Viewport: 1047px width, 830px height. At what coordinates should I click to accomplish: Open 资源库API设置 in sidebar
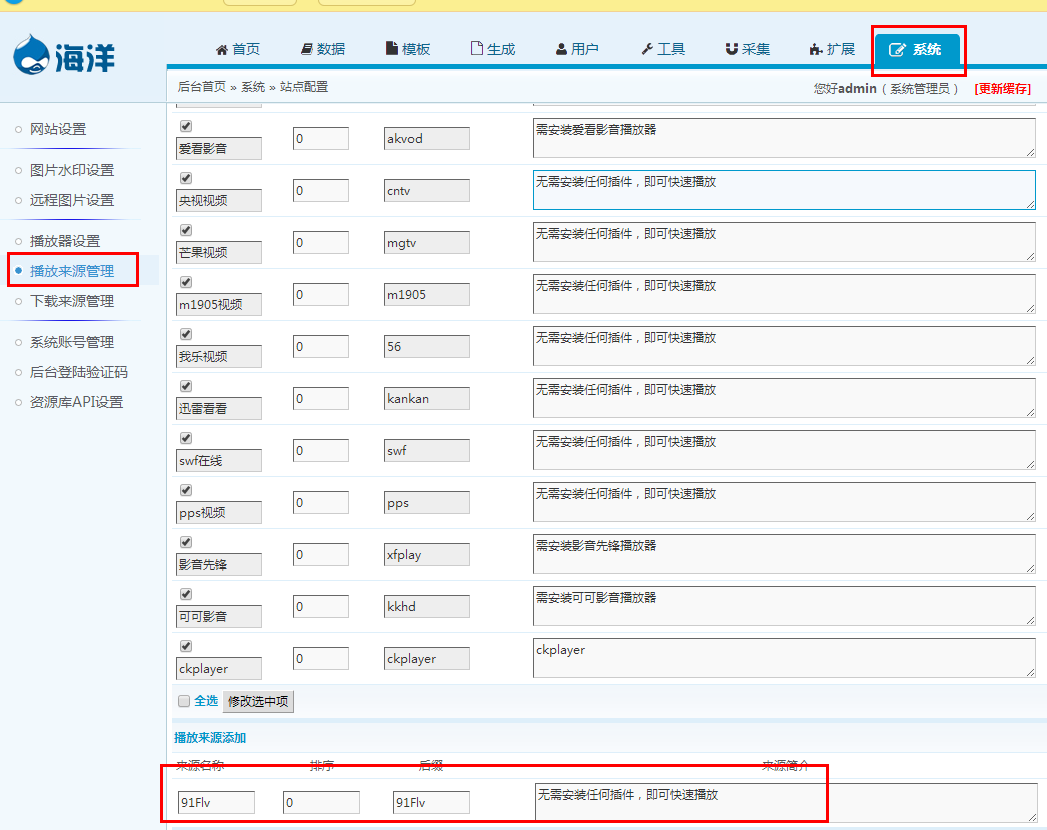[77, 403]
